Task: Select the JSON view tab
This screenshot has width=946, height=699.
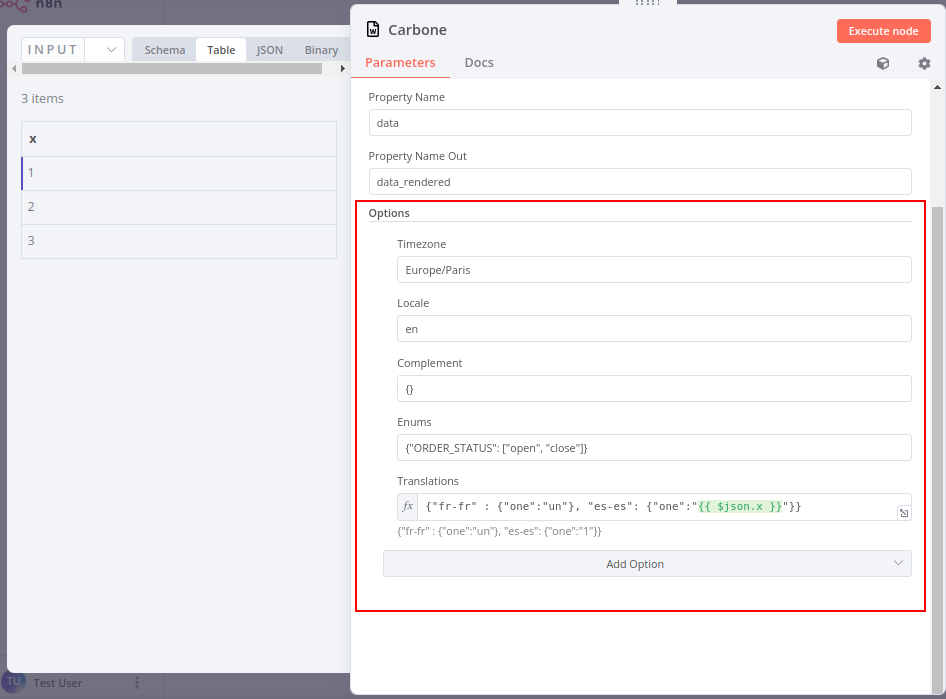Action: 269,50
